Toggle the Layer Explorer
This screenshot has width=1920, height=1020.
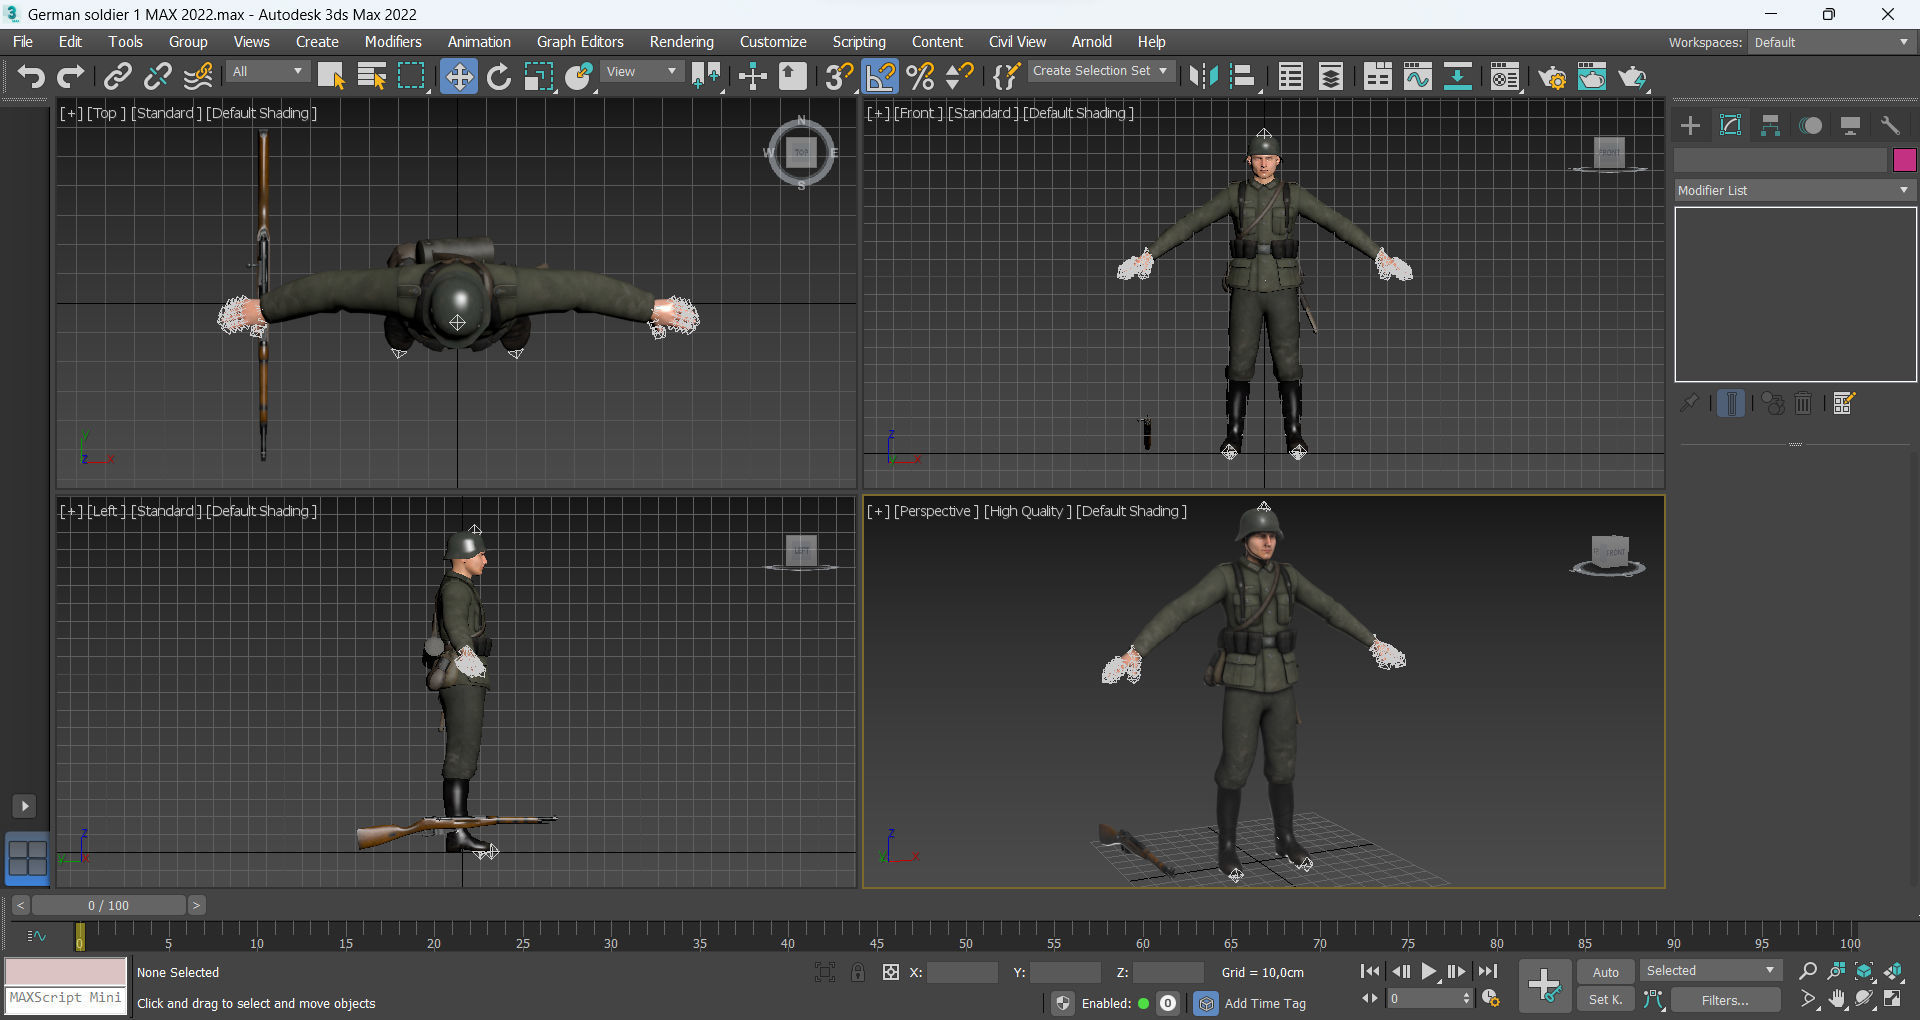[1331, 76]
